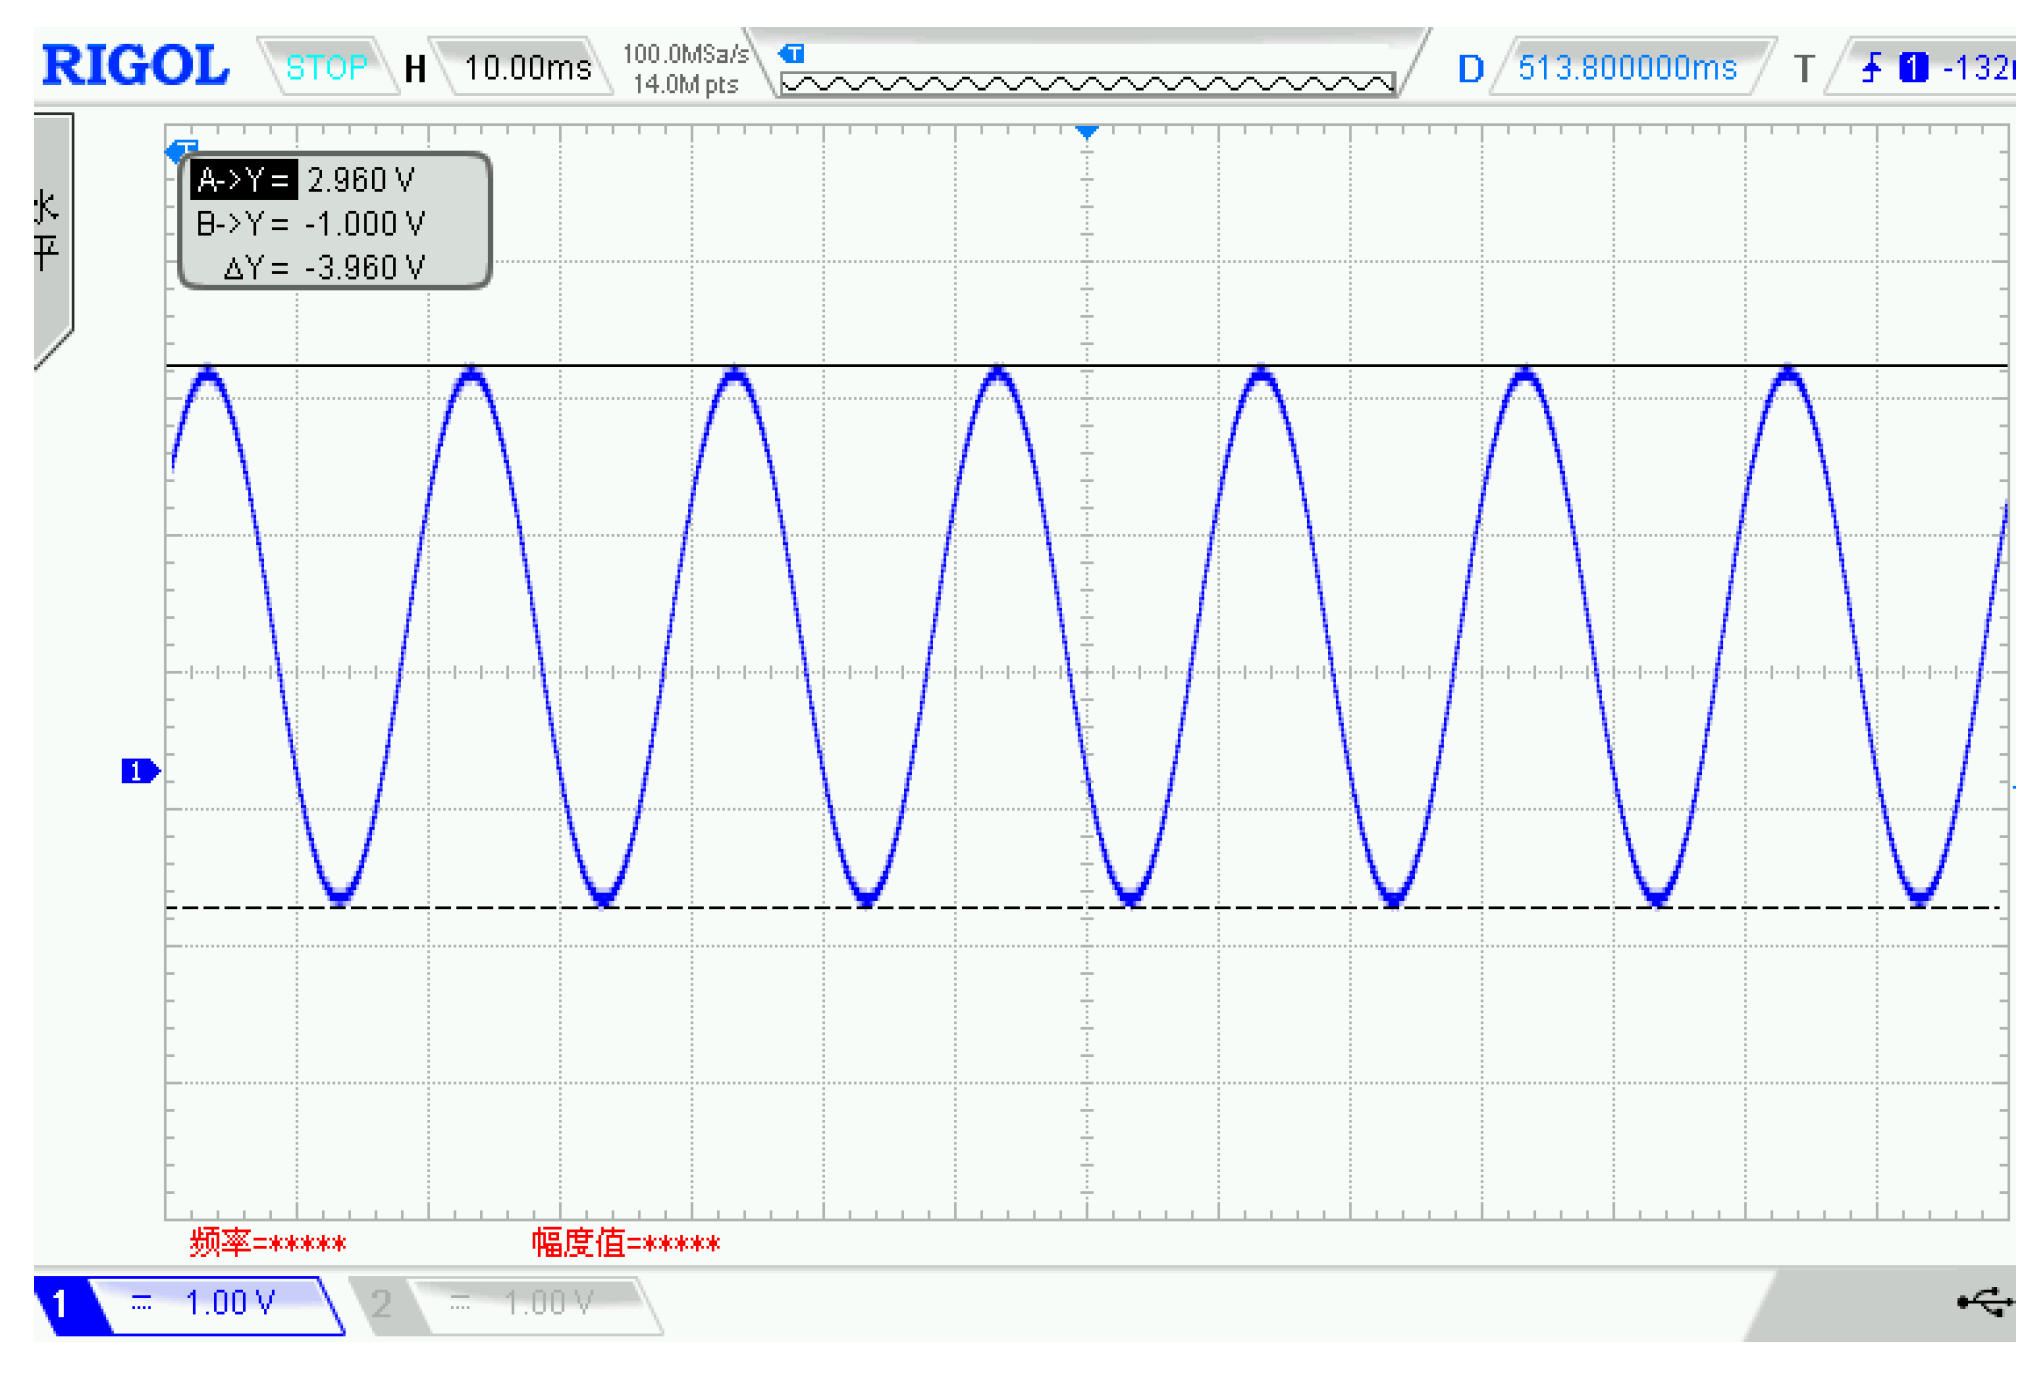This screenshot has height=1374, width=2043.
Task: Click the waveform memory overview bar
Action: pyautogui.click(x=1087, y=83)
